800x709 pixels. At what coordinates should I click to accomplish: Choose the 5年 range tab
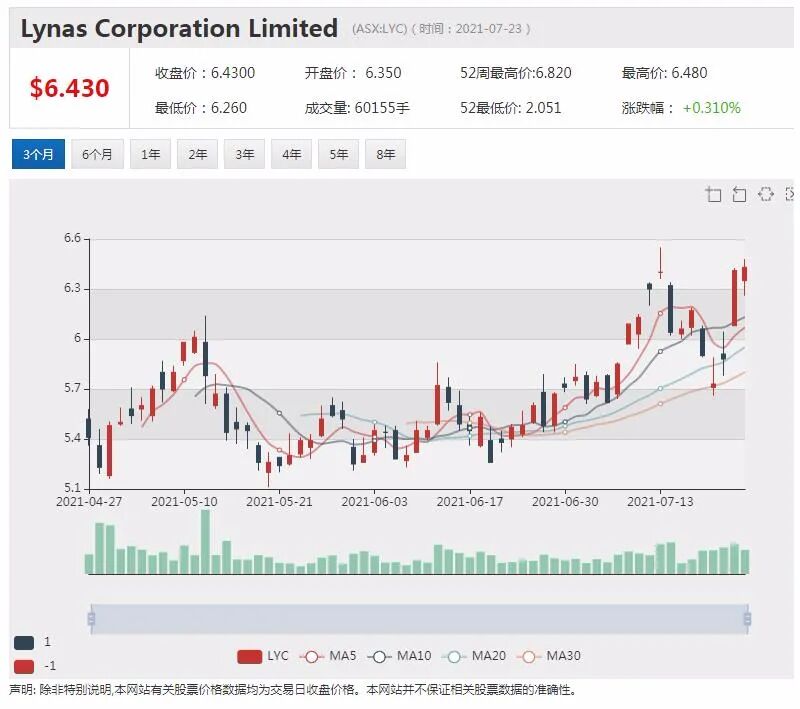pos(338,154)
